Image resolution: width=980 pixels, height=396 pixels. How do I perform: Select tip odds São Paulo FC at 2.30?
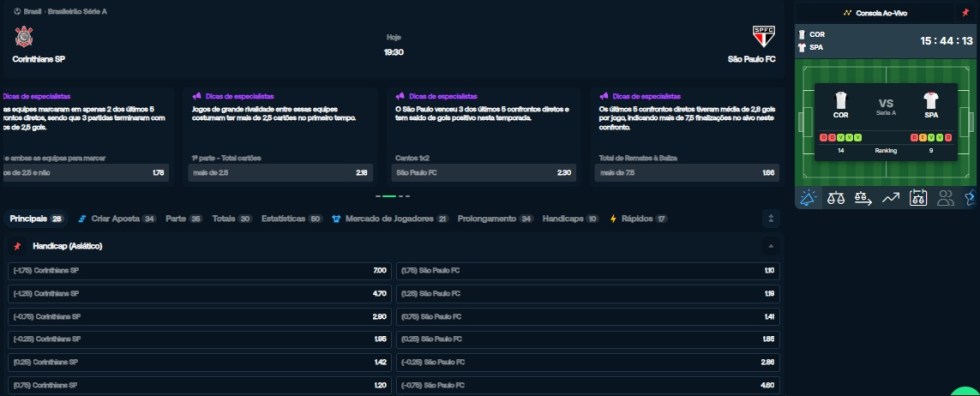(x=484, y=173)
